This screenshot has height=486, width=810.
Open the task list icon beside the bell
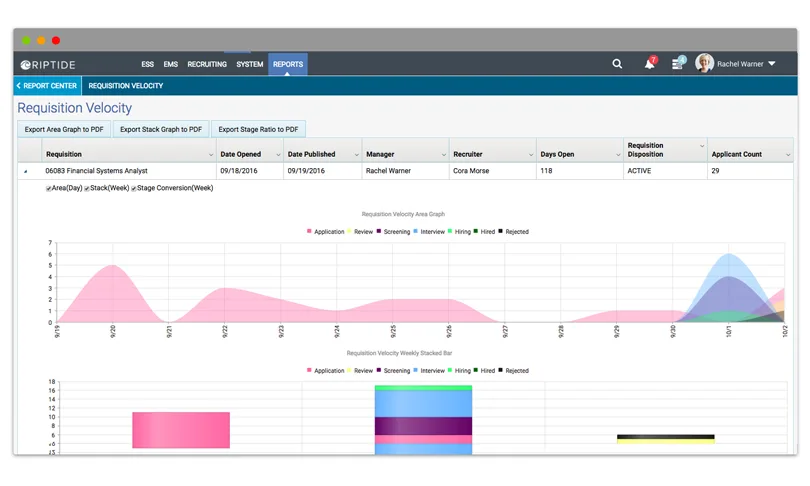(x=677, y=64)
